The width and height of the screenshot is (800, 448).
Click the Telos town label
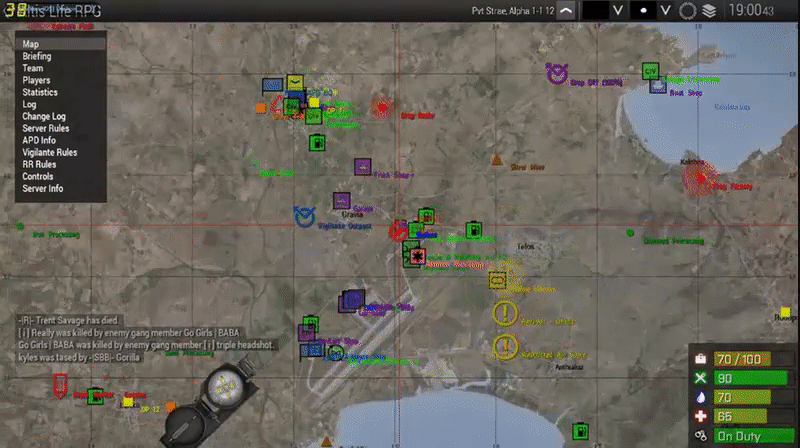coord(526,246)
